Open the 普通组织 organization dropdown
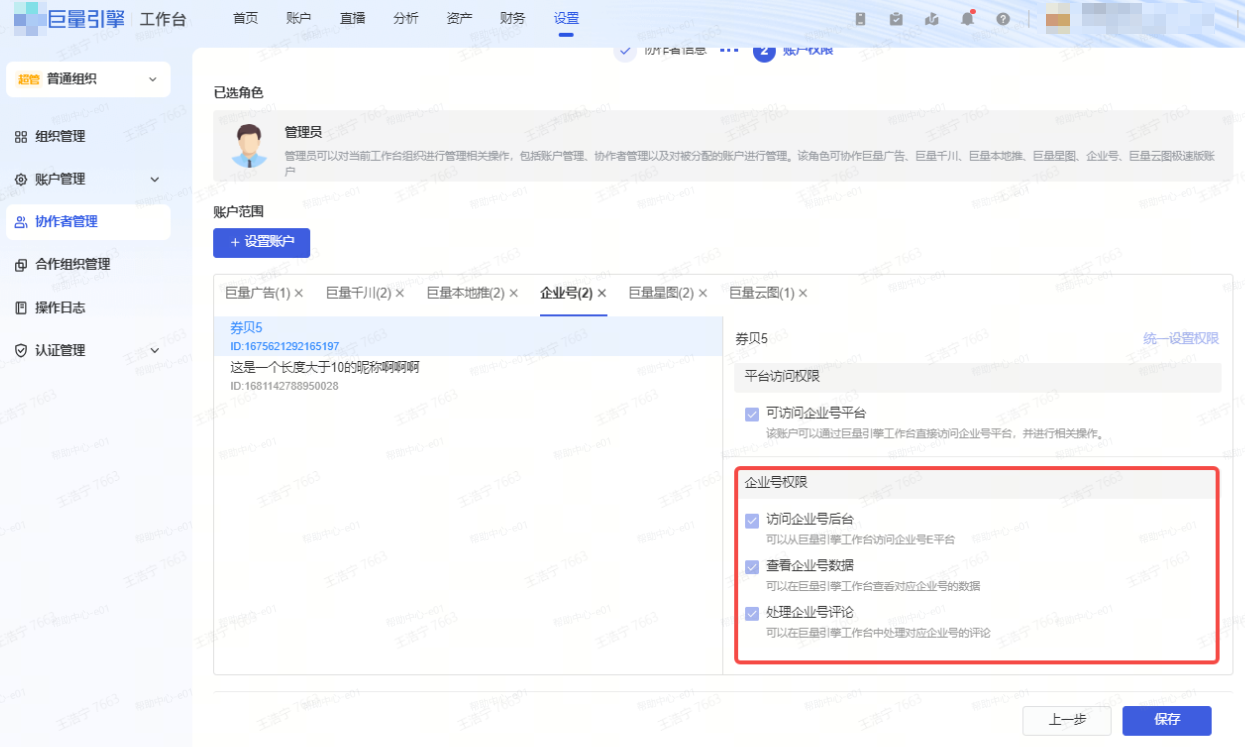This screenshot has height=747, width=1245. (88, 79)
